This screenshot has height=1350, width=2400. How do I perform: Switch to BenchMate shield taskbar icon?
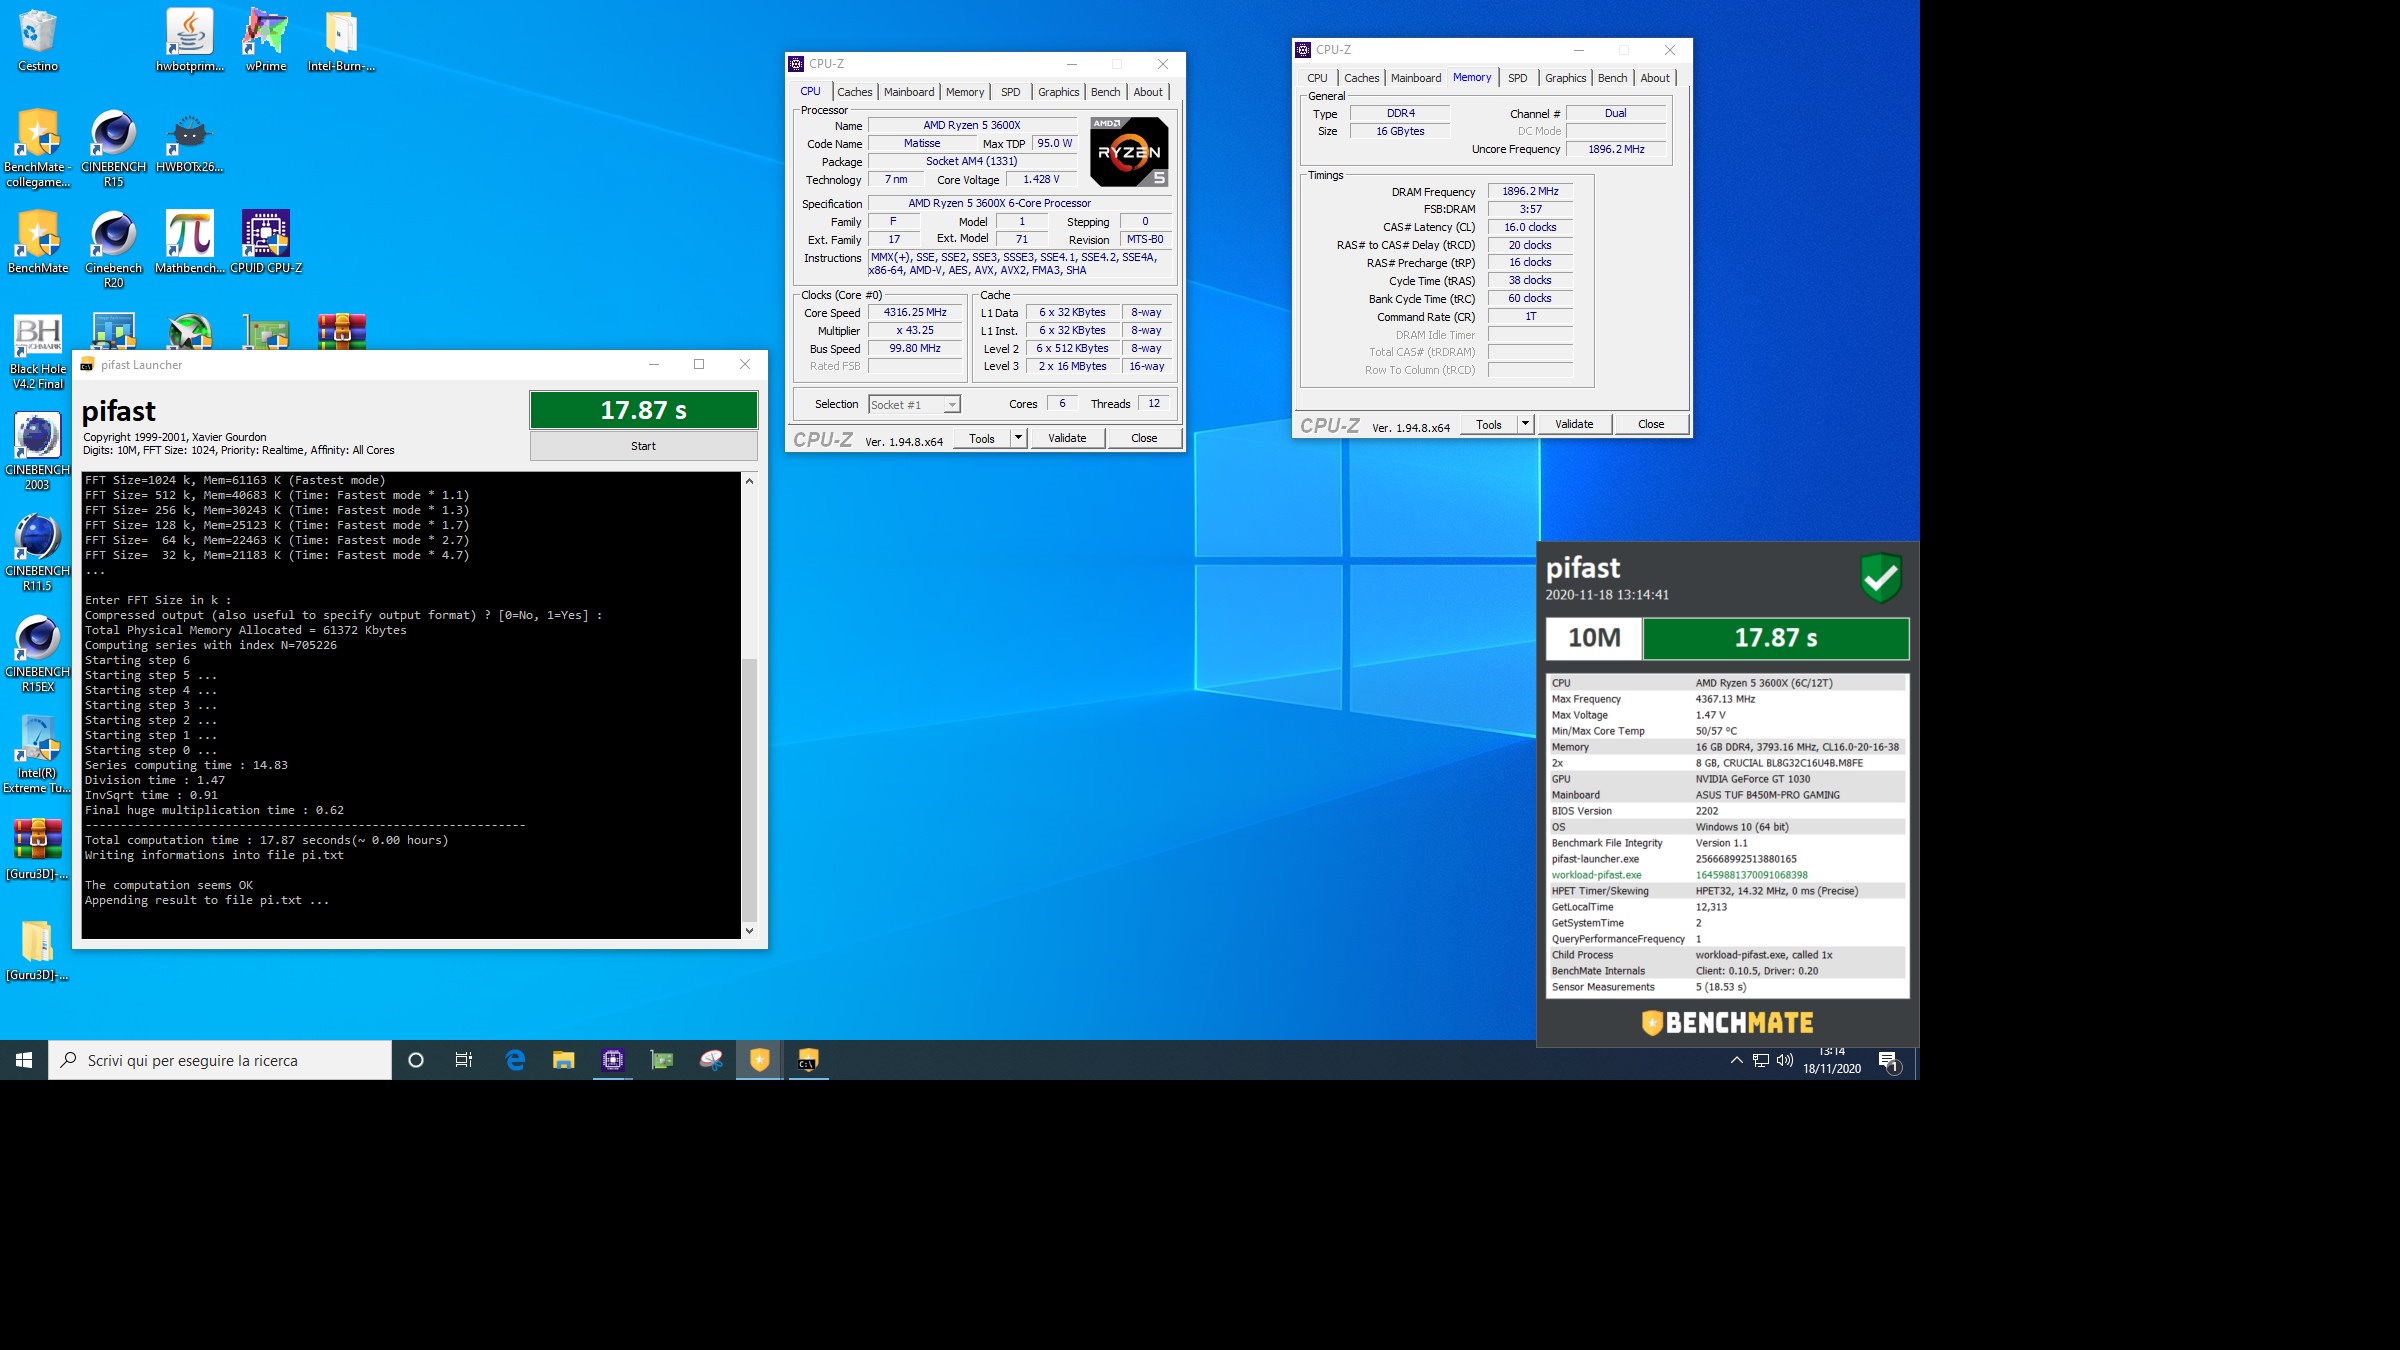click(760, 1060)
